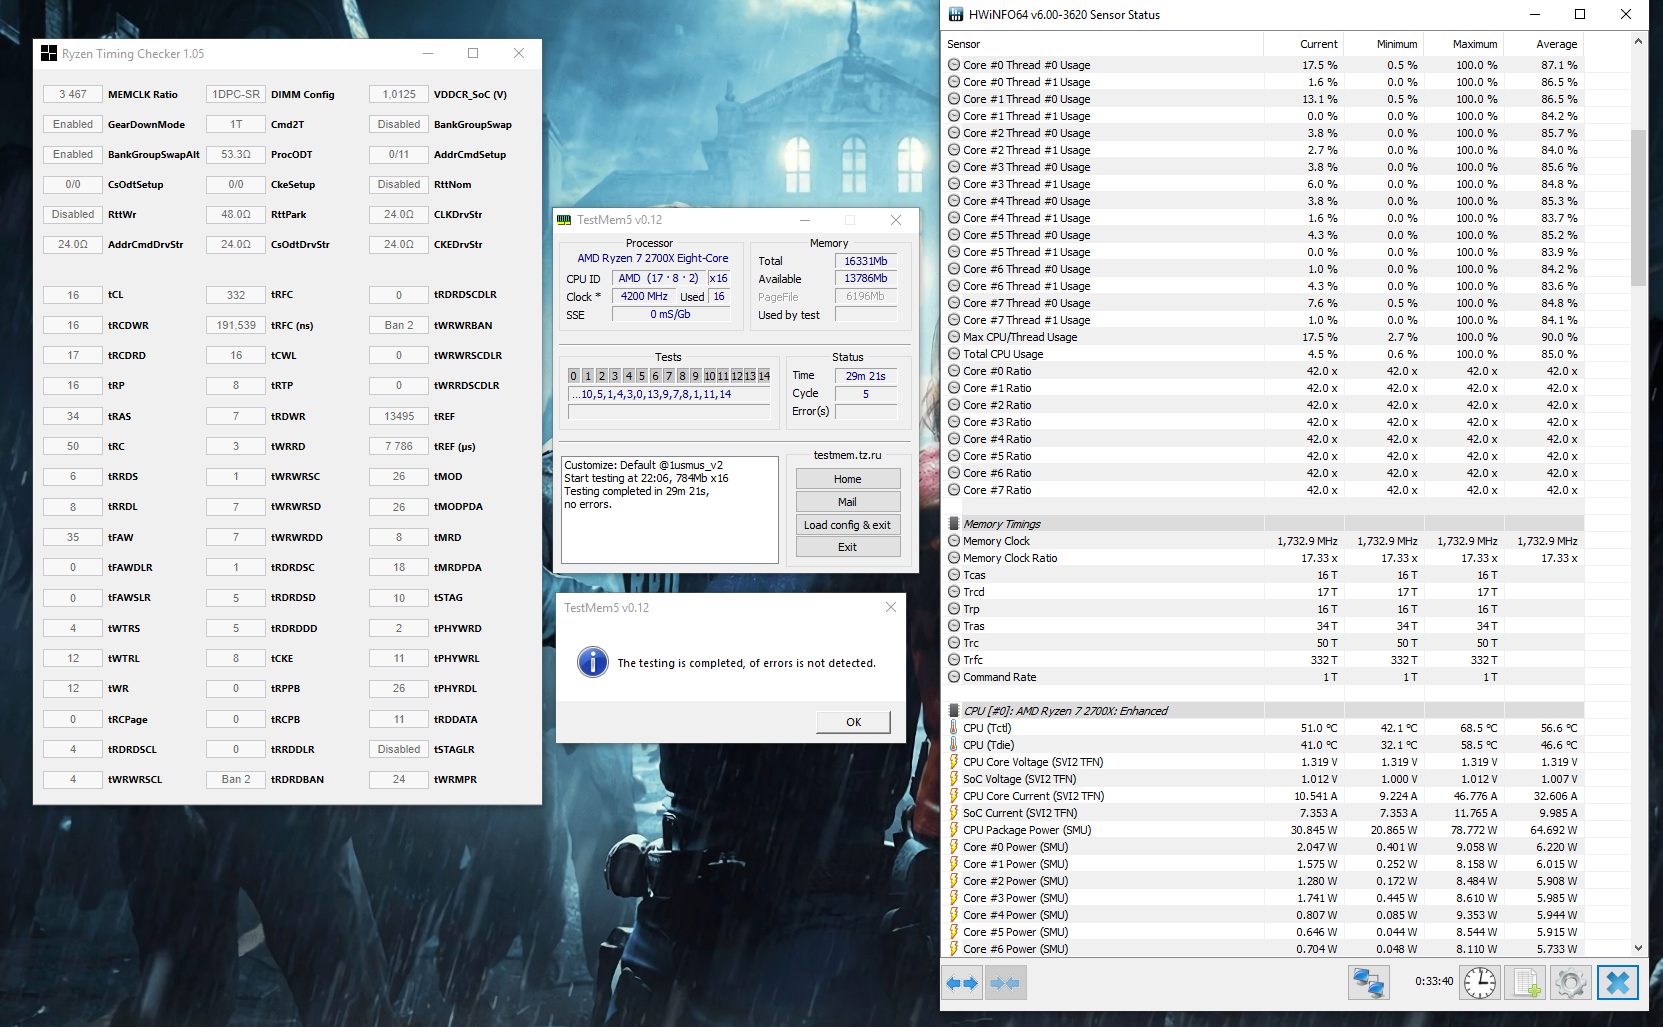This screenshot has width=1663, height=1027.
Task: Open HWiNFO sensor settings gear icon
Action: [1571, 983]
